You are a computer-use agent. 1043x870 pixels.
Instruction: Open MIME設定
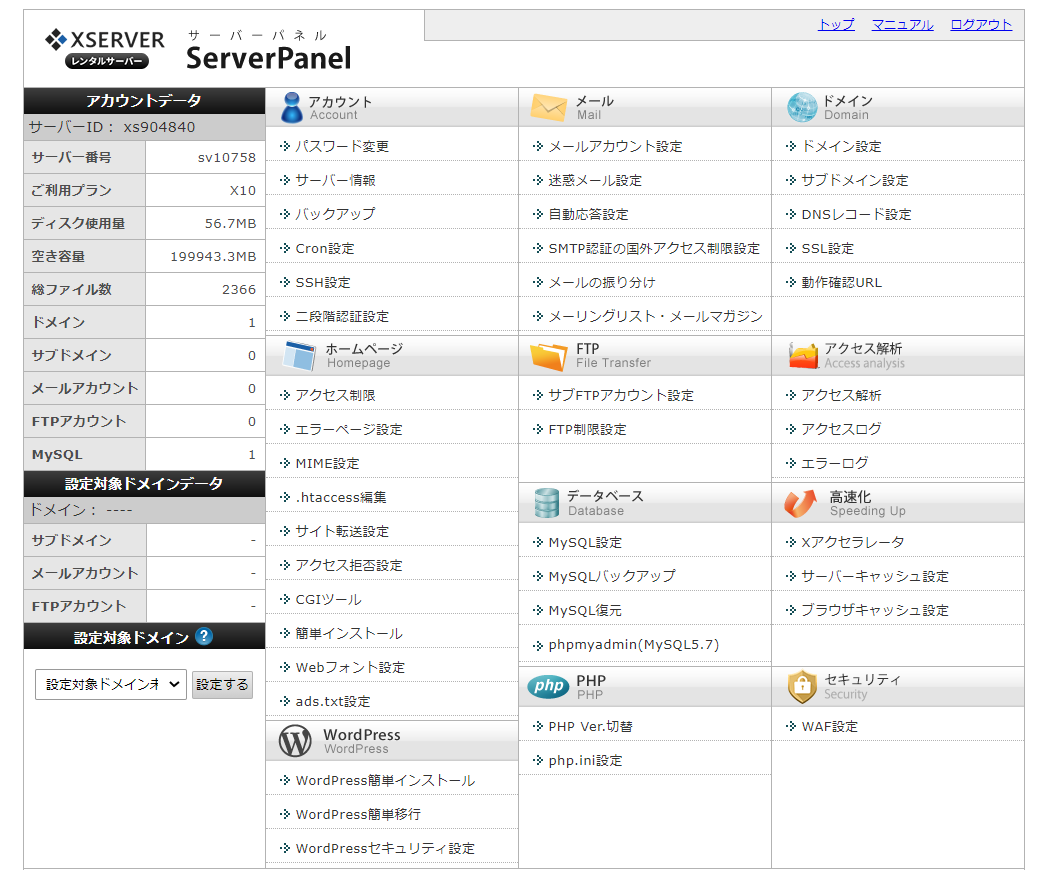pyautogui.click(x=327, y=463)
